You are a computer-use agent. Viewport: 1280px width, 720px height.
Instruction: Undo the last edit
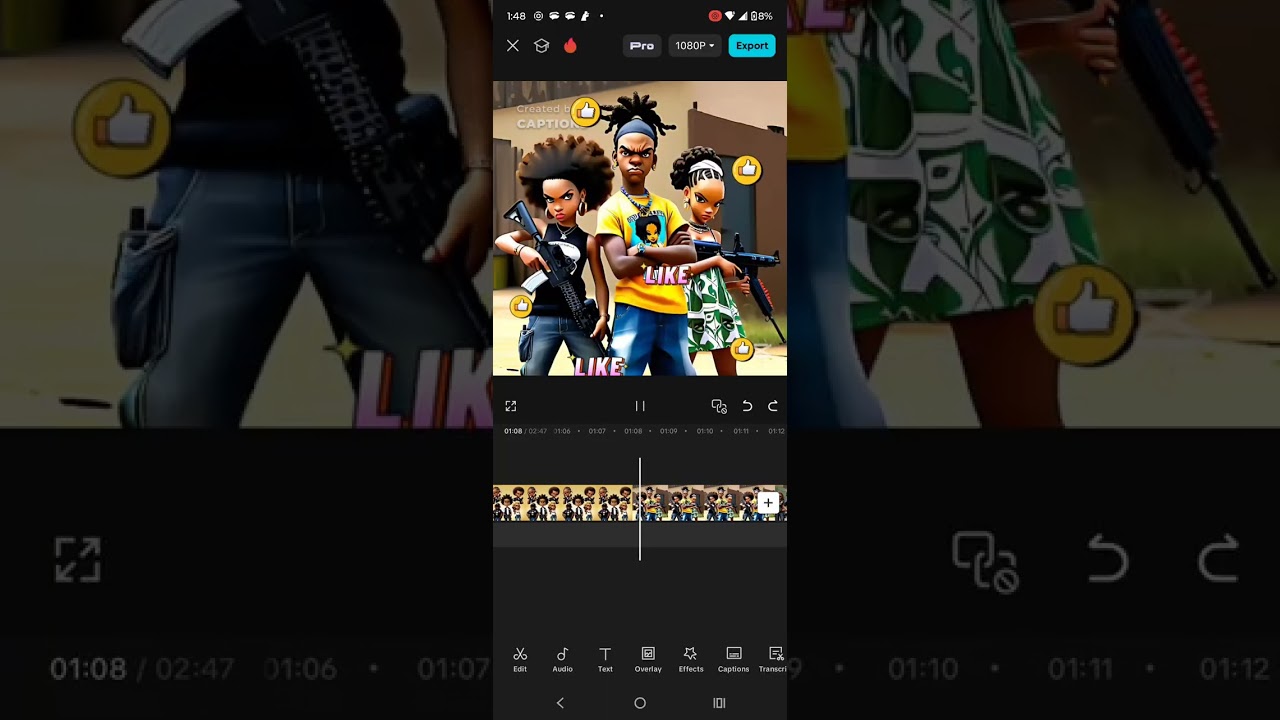[747, 406]
